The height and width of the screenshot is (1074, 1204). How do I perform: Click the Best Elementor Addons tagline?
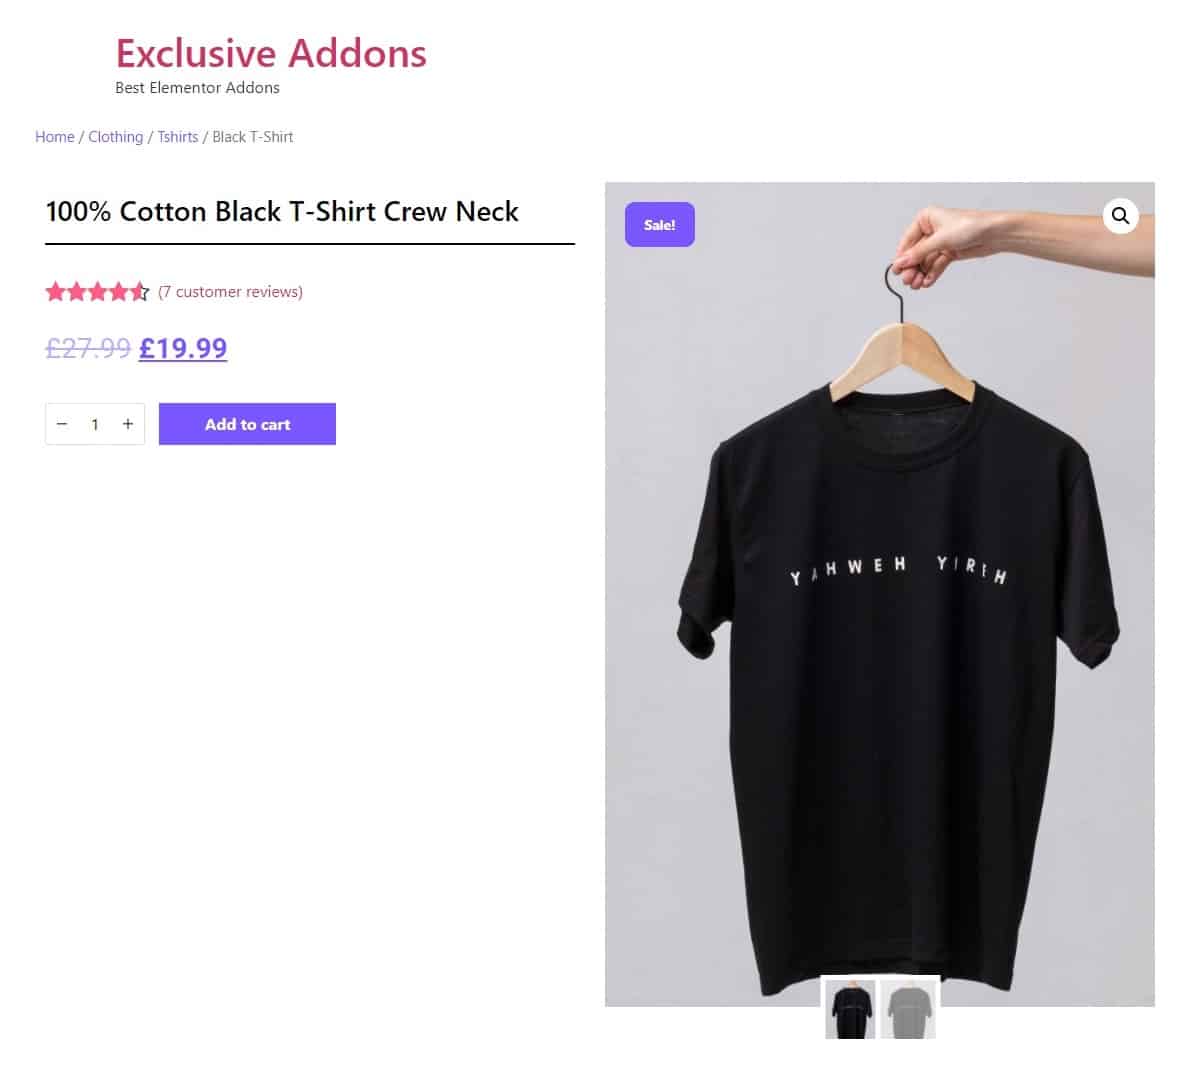tap(197, 88)
